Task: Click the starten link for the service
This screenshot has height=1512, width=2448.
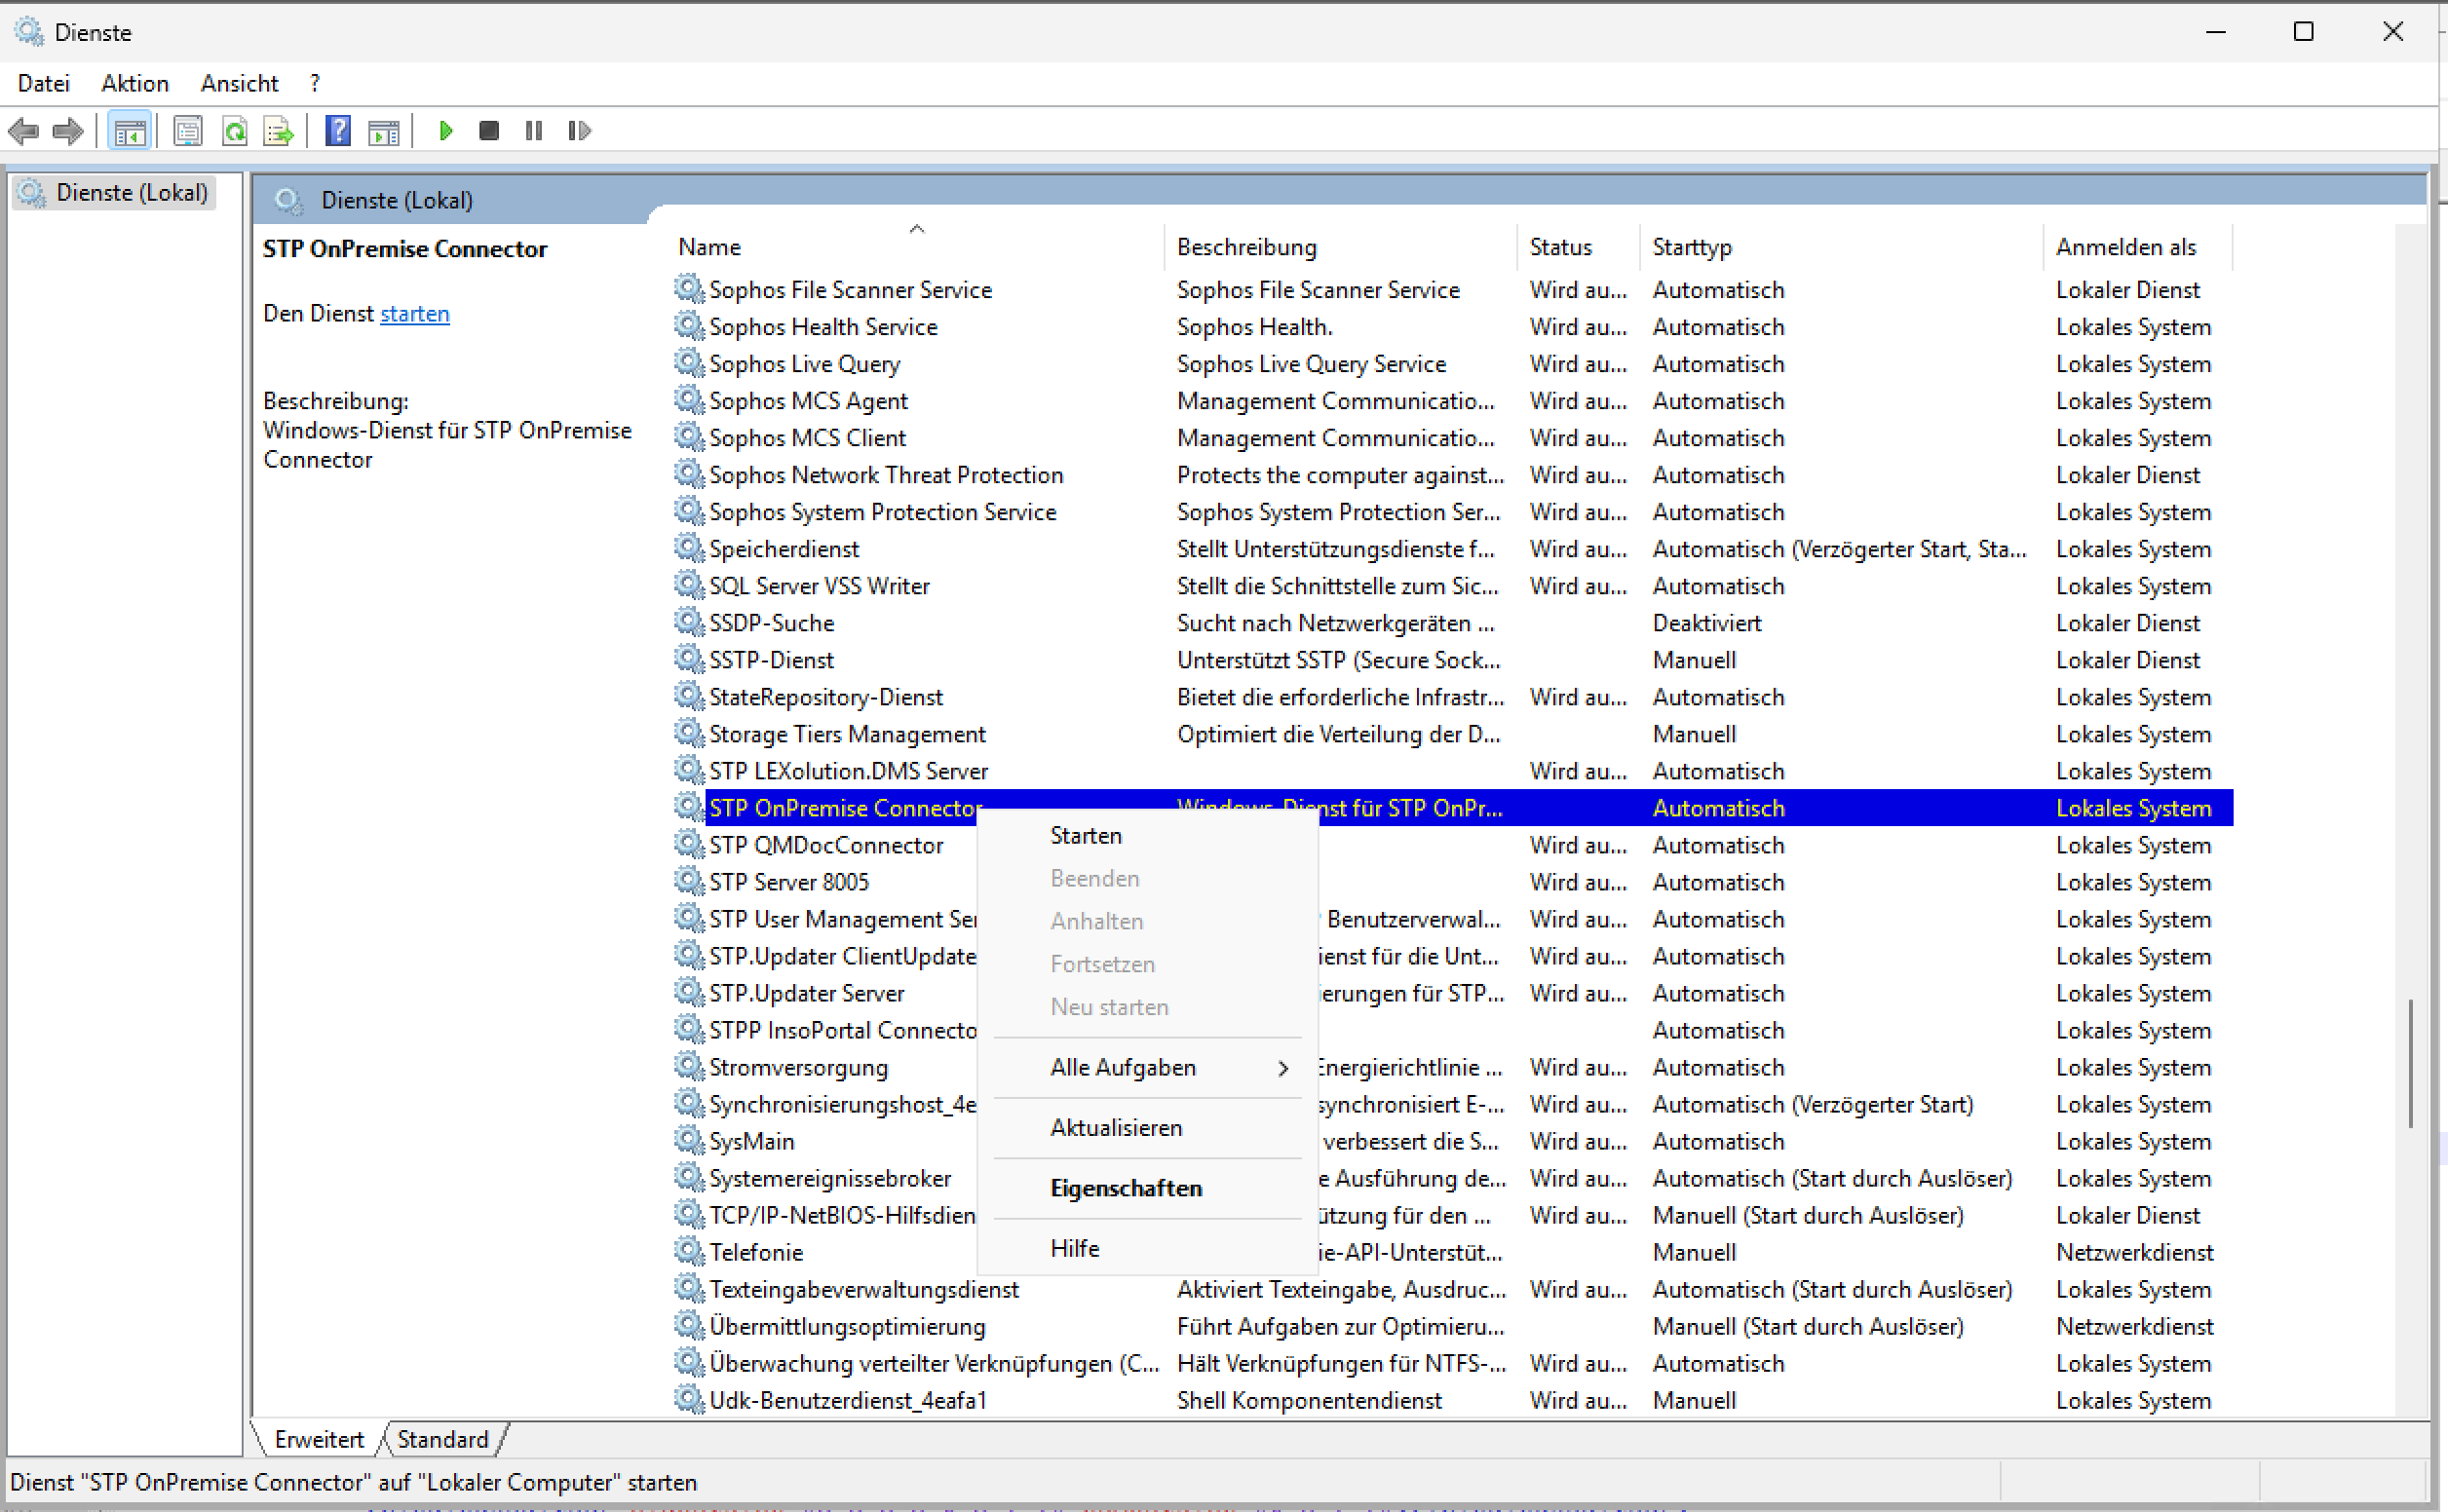Action: tap(413, 313)
